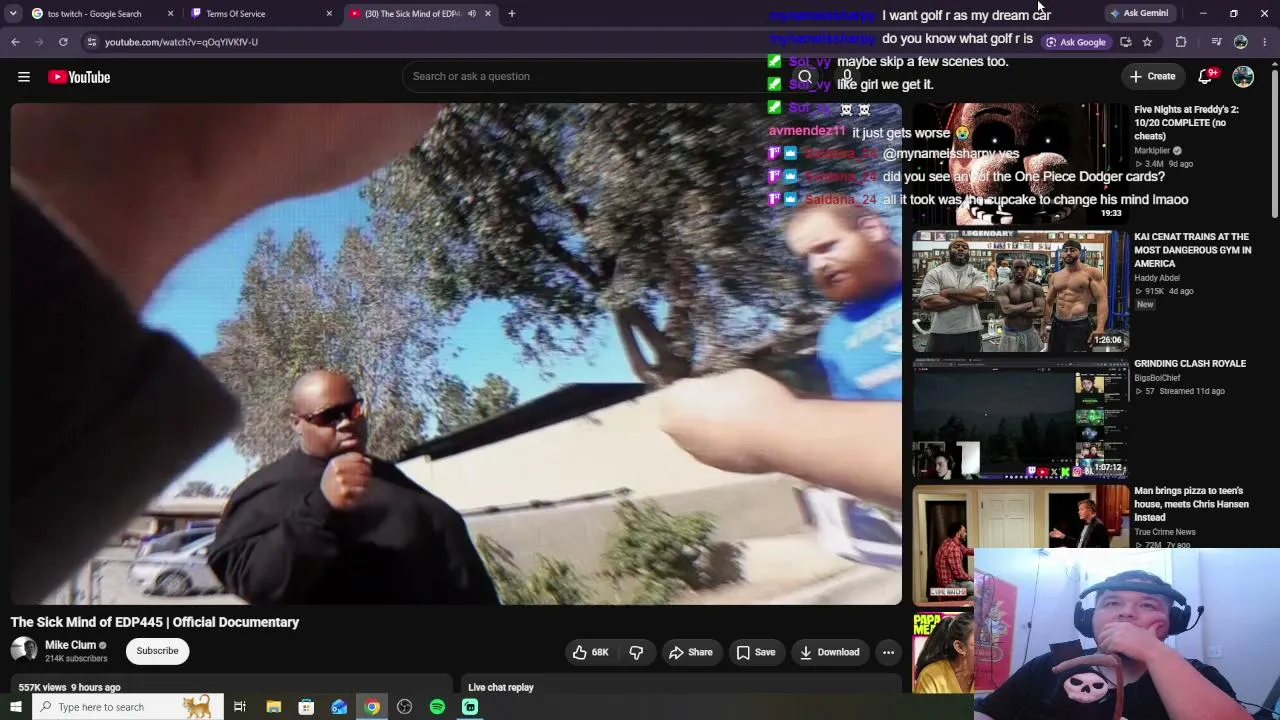
Task: Open Chrome media controls icon
Action: click(1216, 42)
